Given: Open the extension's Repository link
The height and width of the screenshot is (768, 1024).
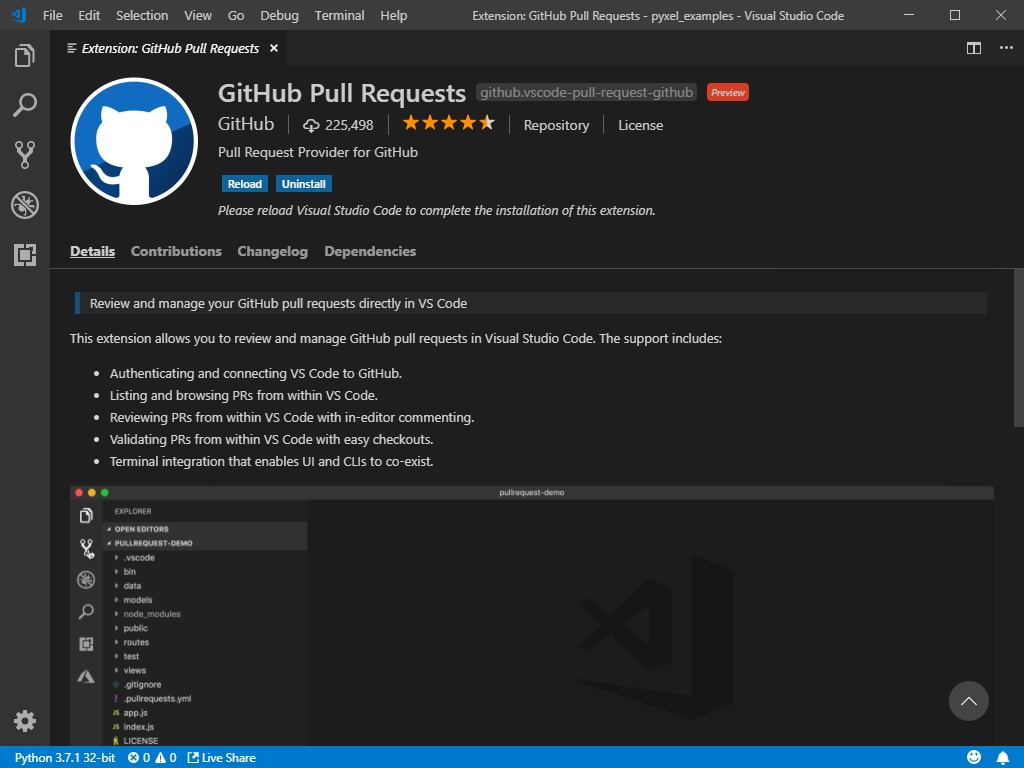Looking at the screenshot, I should [556, 125].
